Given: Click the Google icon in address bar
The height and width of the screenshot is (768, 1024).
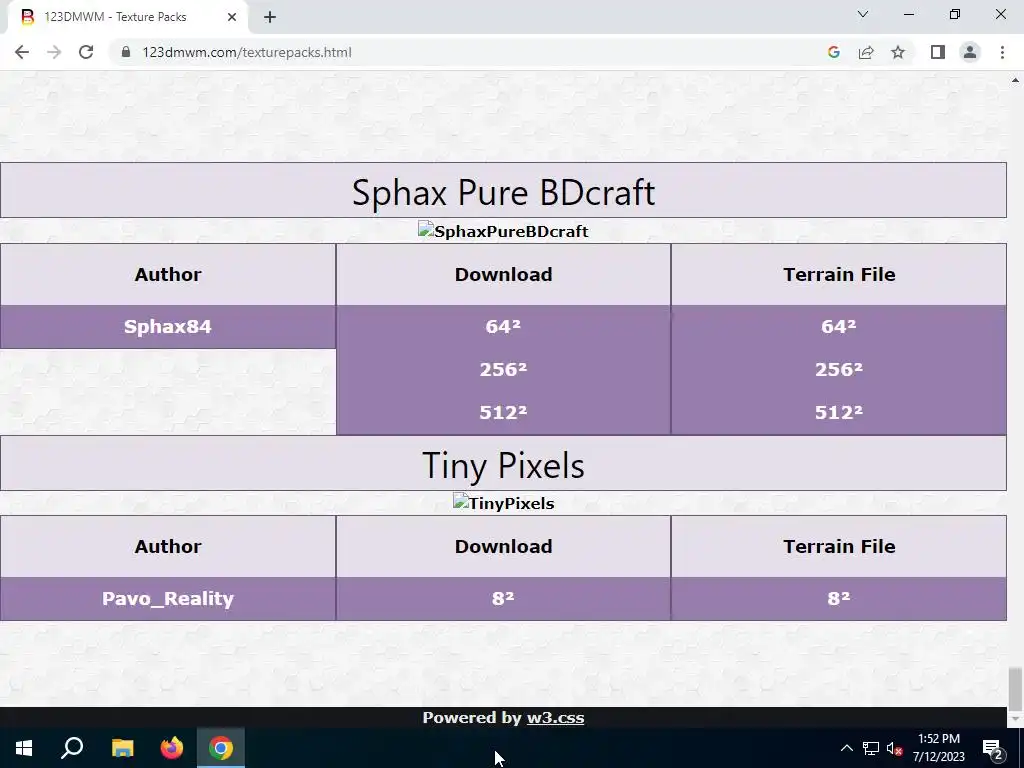Looking at the screenshot, I should [833, 52].
